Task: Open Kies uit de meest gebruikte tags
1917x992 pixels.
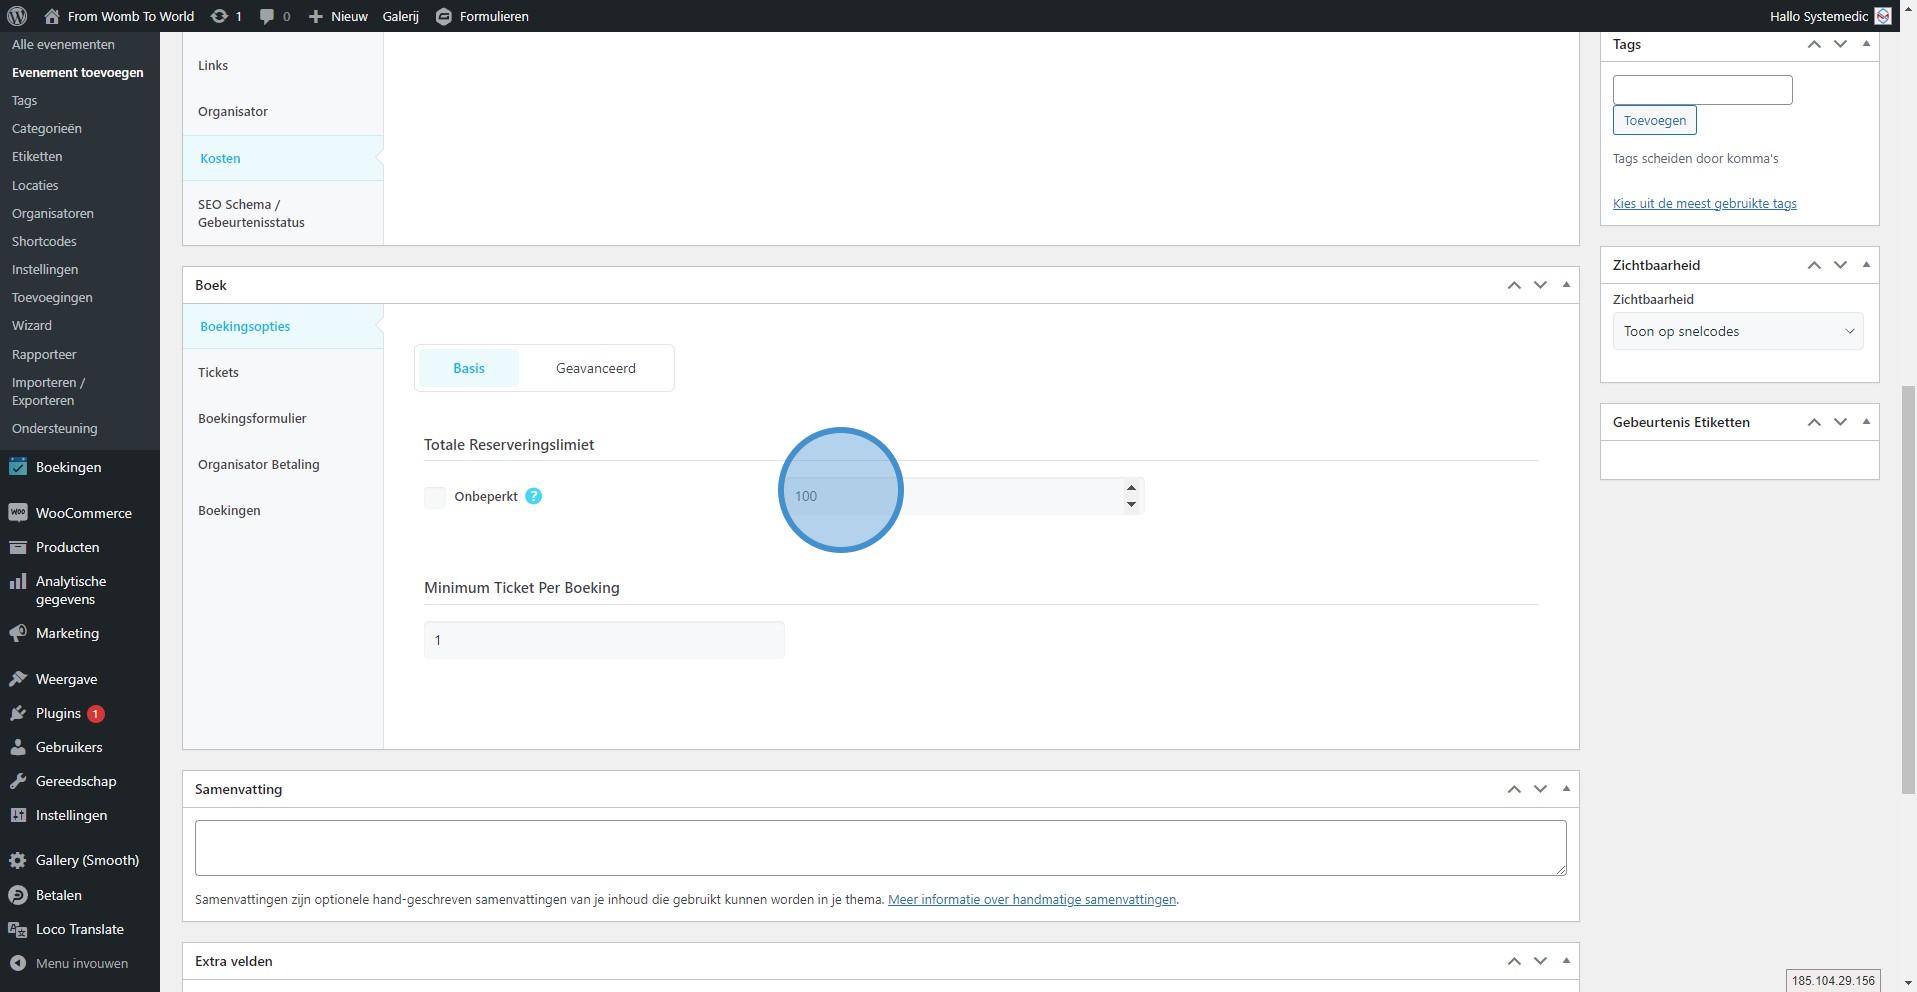Action: [x=1704, y=203]
